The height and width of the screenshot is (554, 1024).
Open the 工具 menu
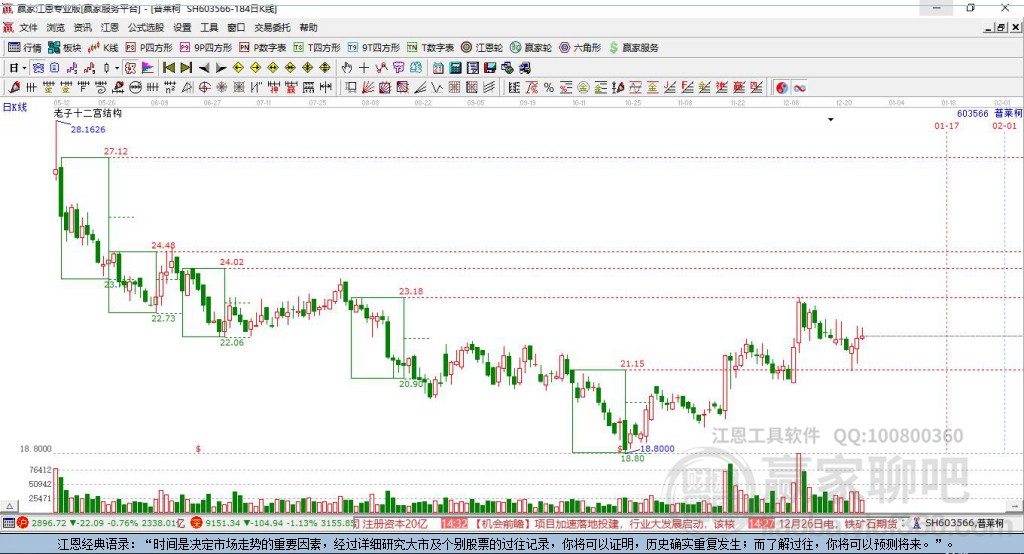pos(209,27)
